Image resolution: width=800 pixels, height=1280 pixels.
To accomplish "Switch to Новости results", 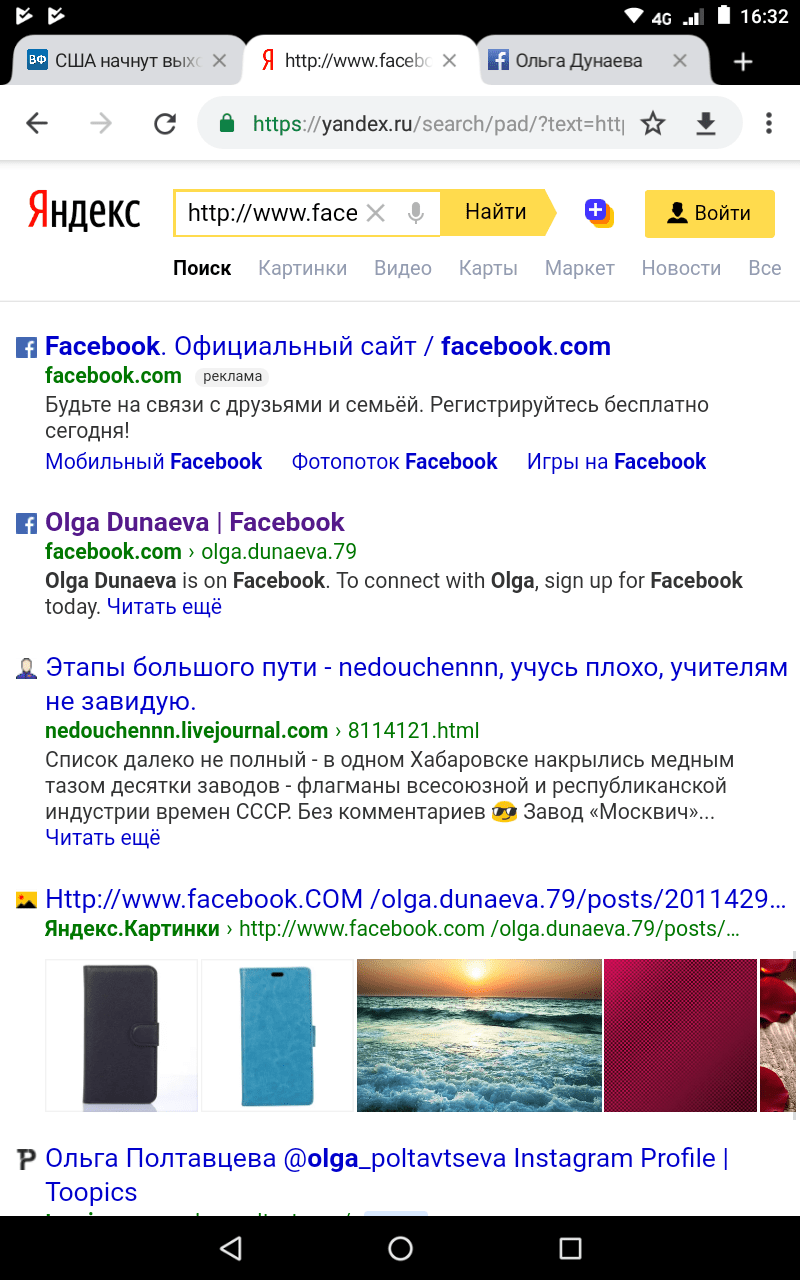I will [681, 268].
